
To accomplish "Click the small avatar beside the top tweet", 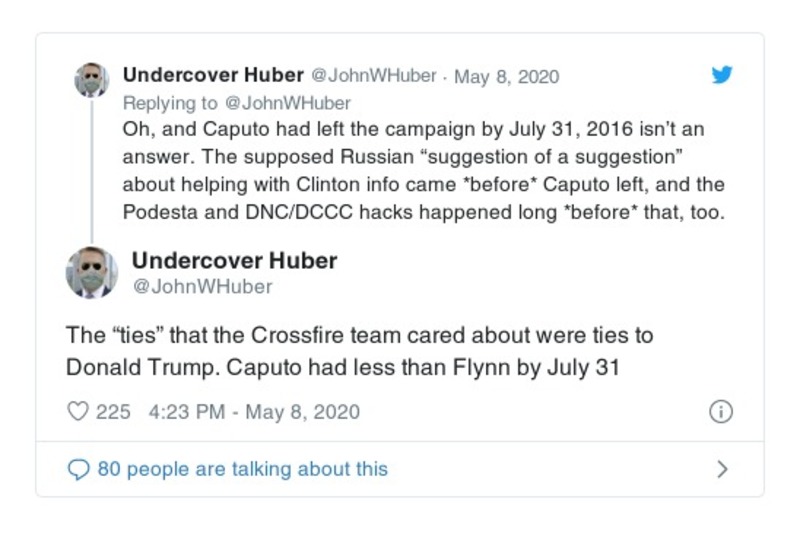I will pos(92,80).
